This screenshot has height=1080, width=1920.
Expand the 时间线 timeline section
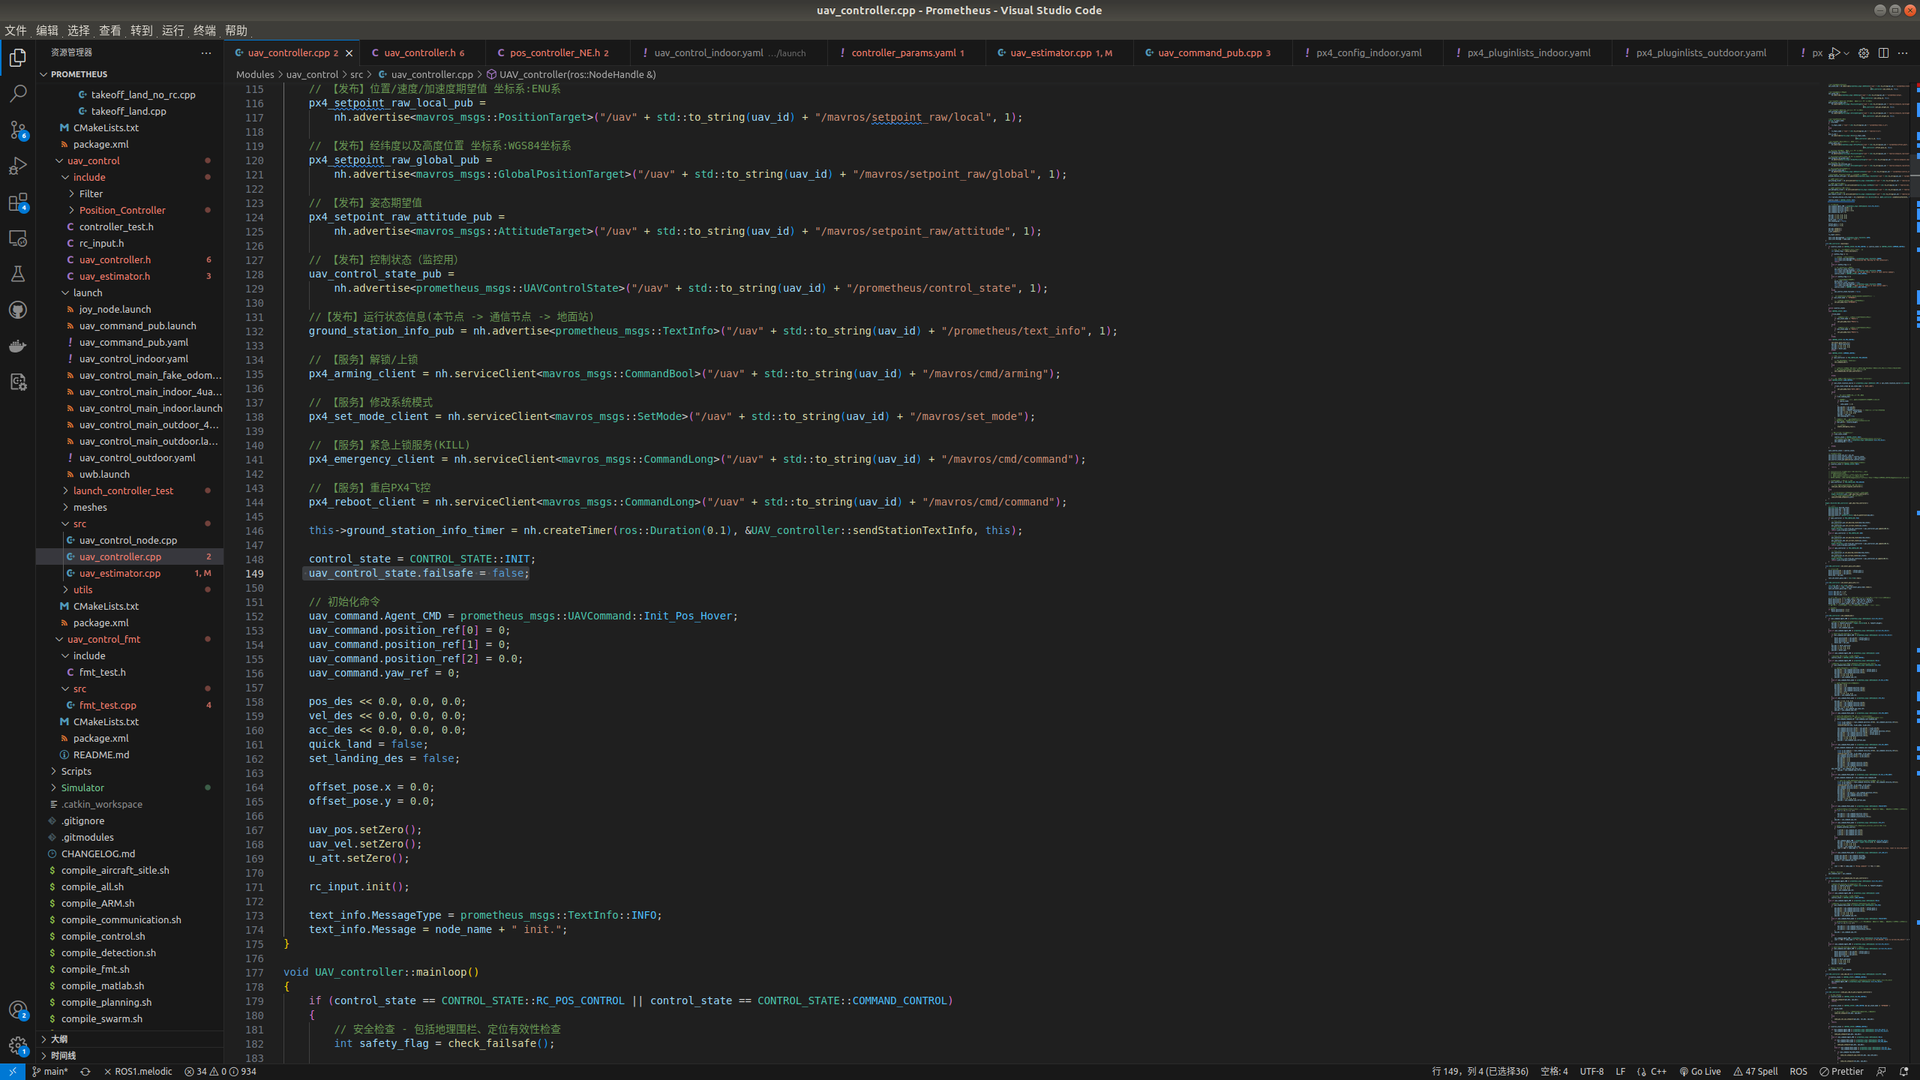pyautogui.click(x=129, y=1055)
